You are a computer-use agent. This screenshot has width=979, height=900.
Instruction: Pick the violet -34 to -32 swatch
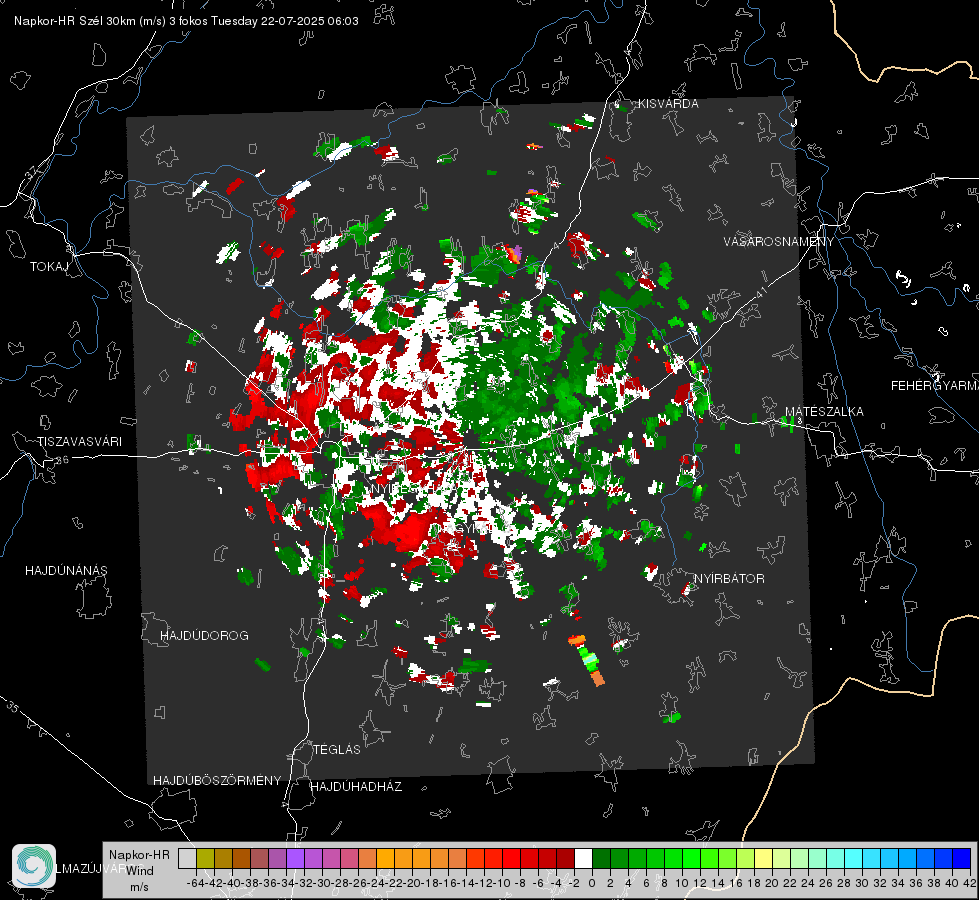pos(295,858)
